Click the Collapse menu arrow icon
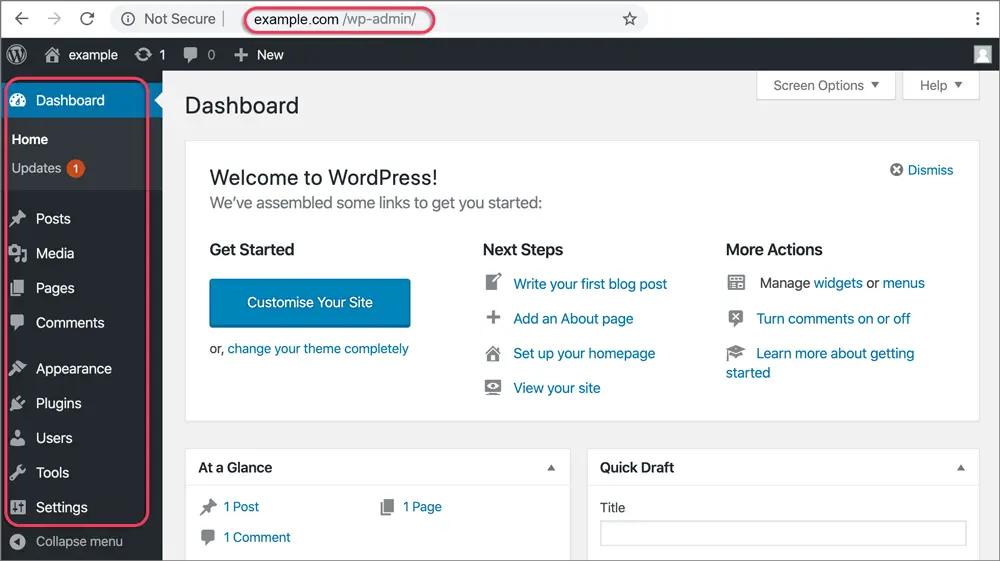The width and height of the screenshot is (1000, 561). [x=18, y=541]
